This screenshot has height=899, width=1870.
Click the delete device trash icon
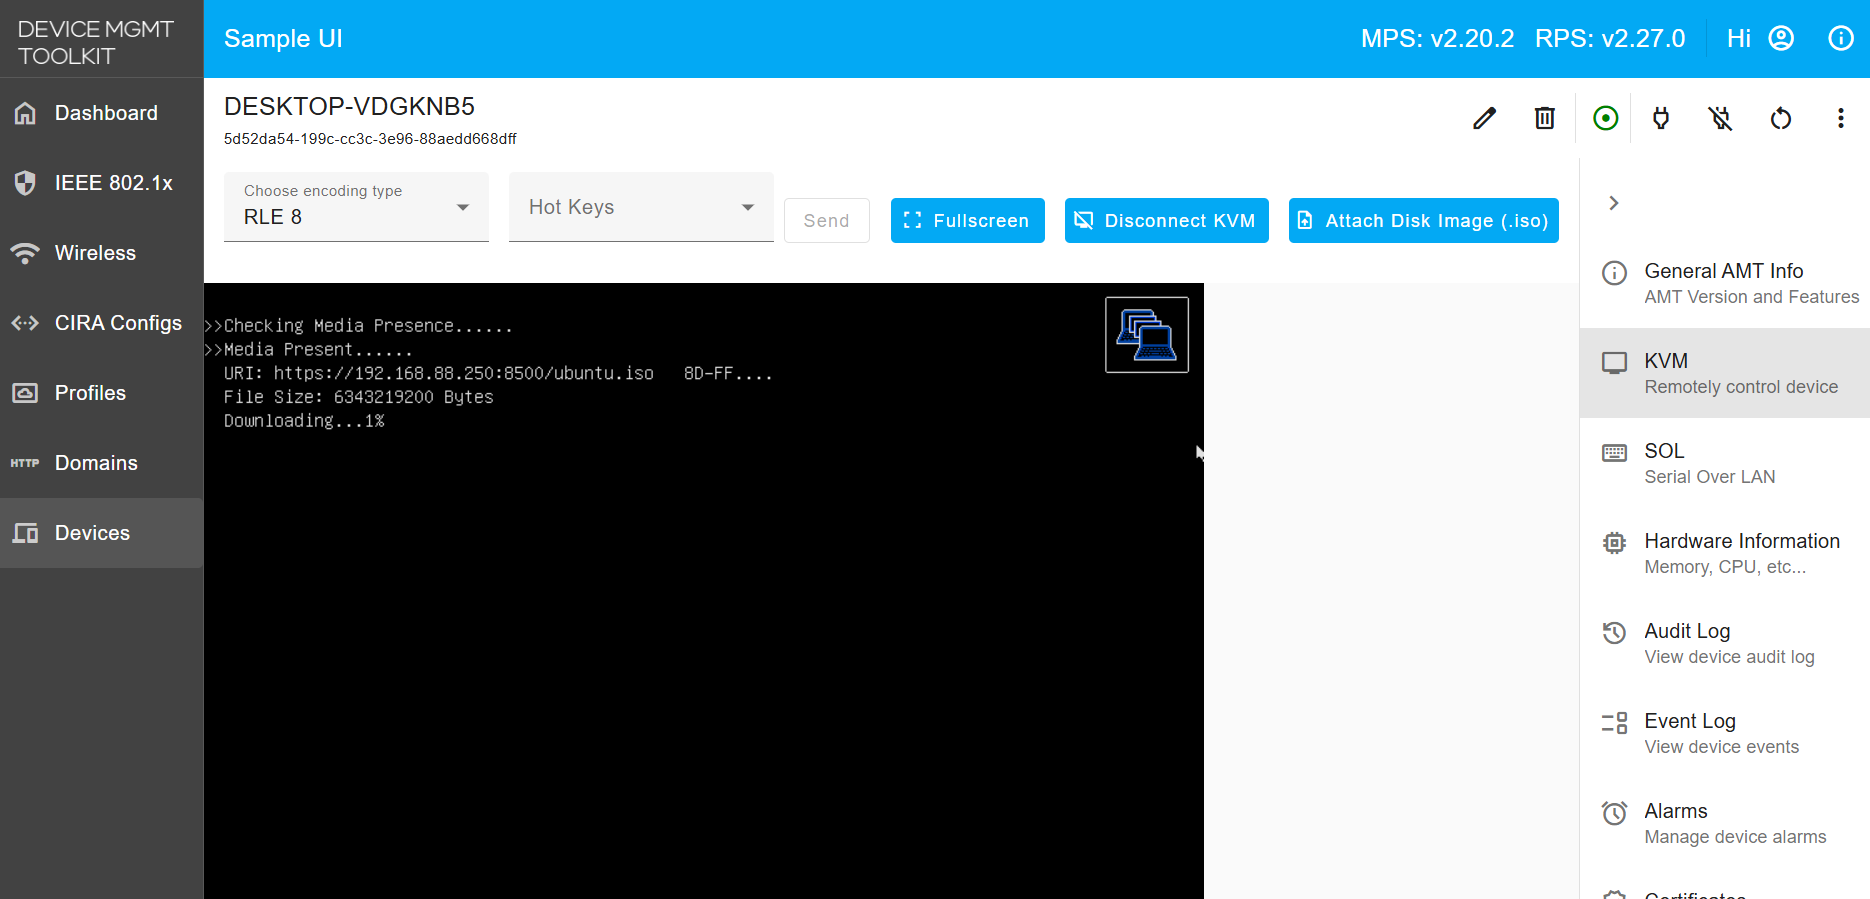1545,118
